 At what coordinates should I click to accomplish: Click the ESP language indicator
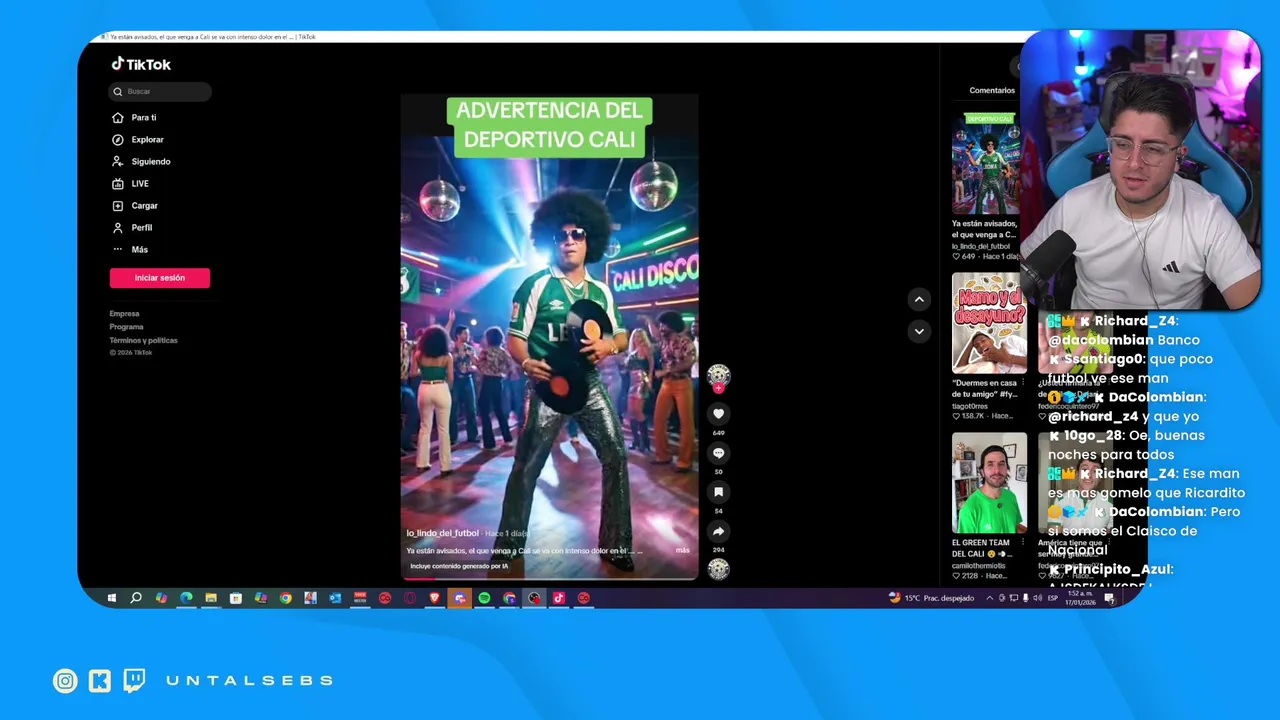coord(1052,598)
